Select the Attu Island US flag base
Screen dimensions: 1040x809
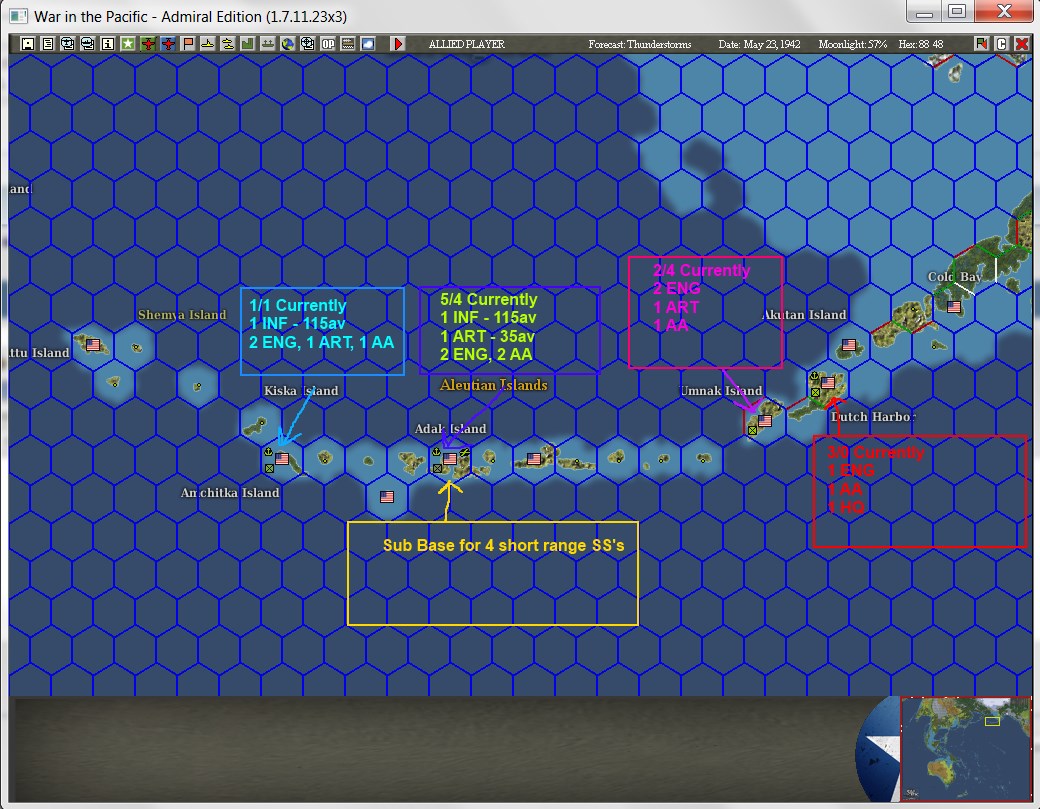click(93, 345)
